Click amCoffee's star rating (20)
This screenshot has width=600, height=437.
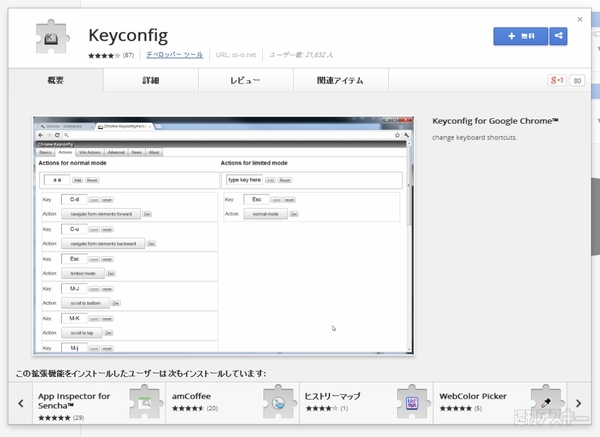[x=188, y=408]
